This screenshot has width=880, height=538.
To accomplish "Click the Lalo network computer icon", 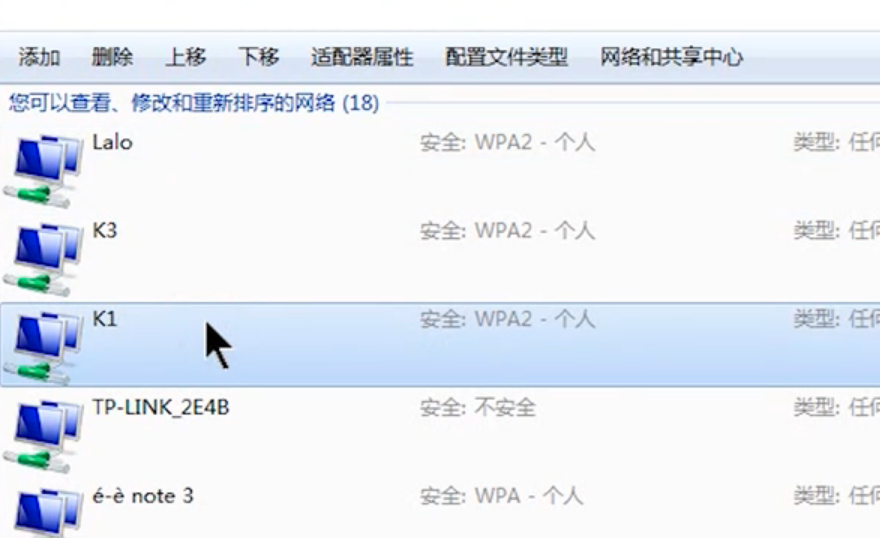I will (44, 171).
